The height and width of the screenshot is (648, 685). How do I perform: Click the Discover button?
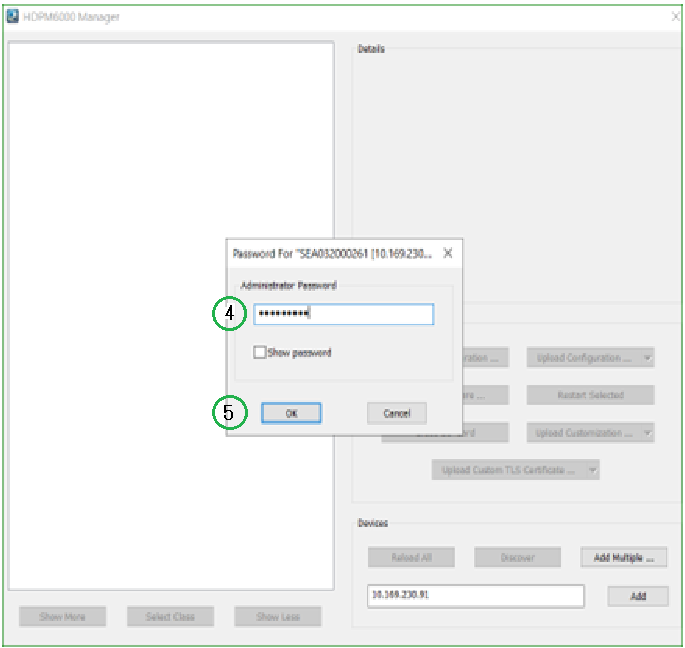517,557
